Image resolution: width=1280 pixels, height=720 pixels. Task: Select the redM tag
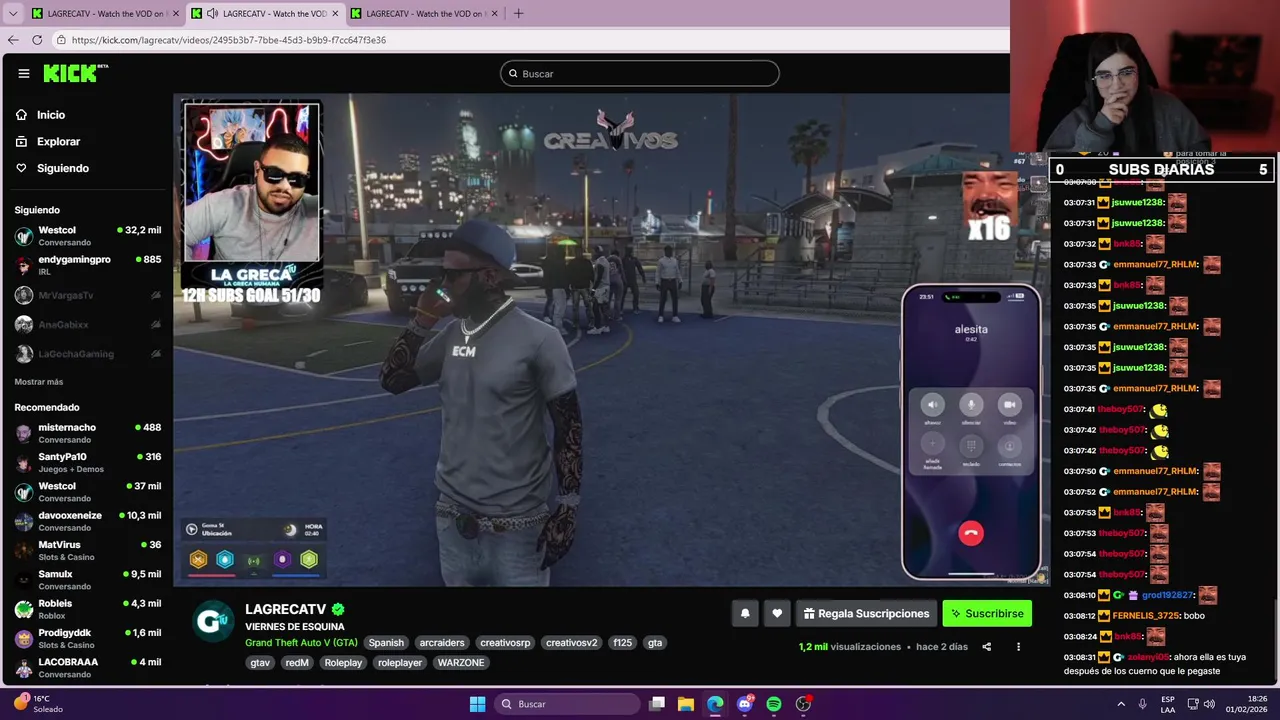[x=297, y=663]
